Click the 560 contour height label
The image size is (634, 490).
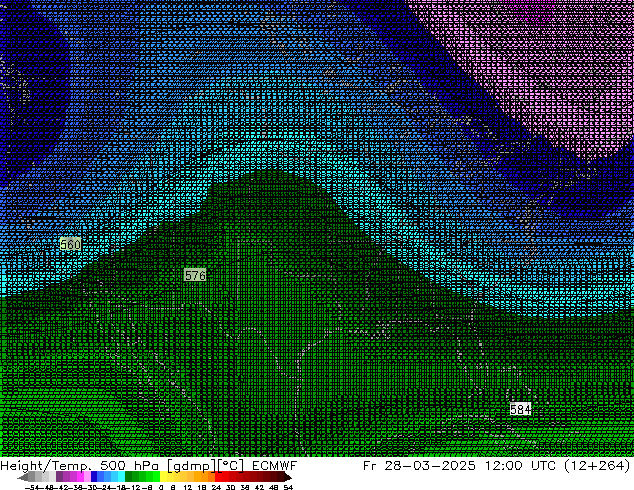coord(70,244)
